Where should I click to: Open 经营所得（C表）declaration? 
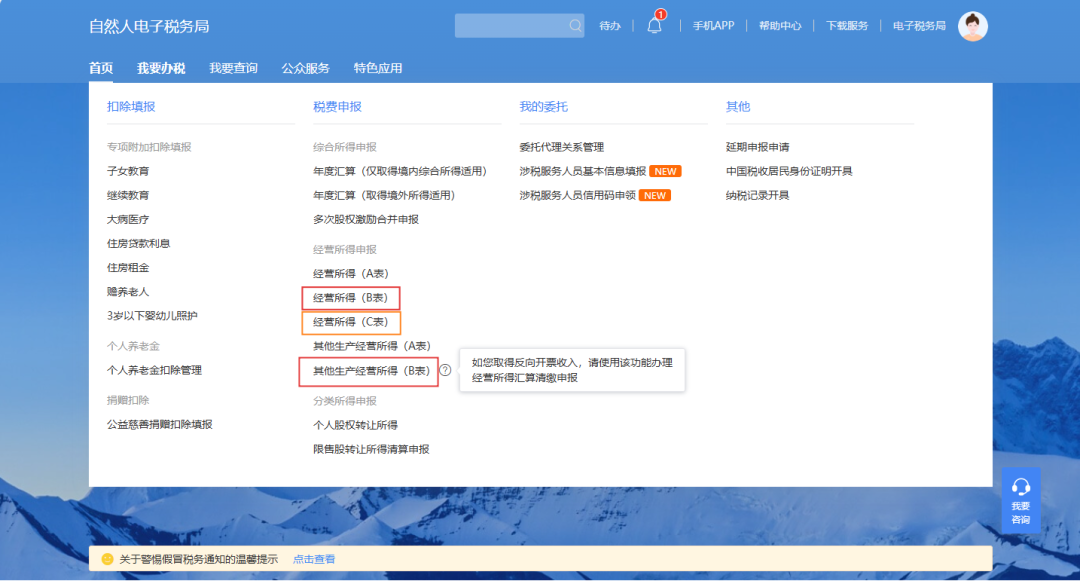349,322
